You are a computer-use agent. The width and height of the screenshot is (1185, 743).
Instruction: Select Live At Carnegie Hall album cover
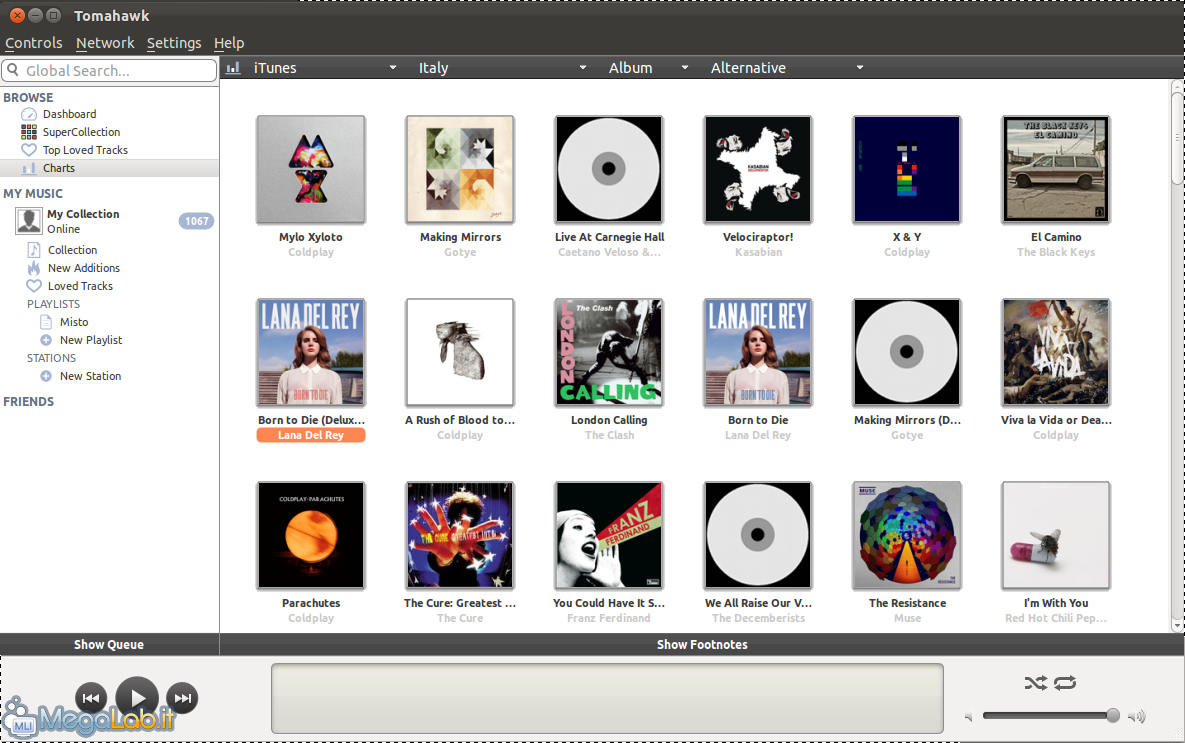(x=608, y=169)
